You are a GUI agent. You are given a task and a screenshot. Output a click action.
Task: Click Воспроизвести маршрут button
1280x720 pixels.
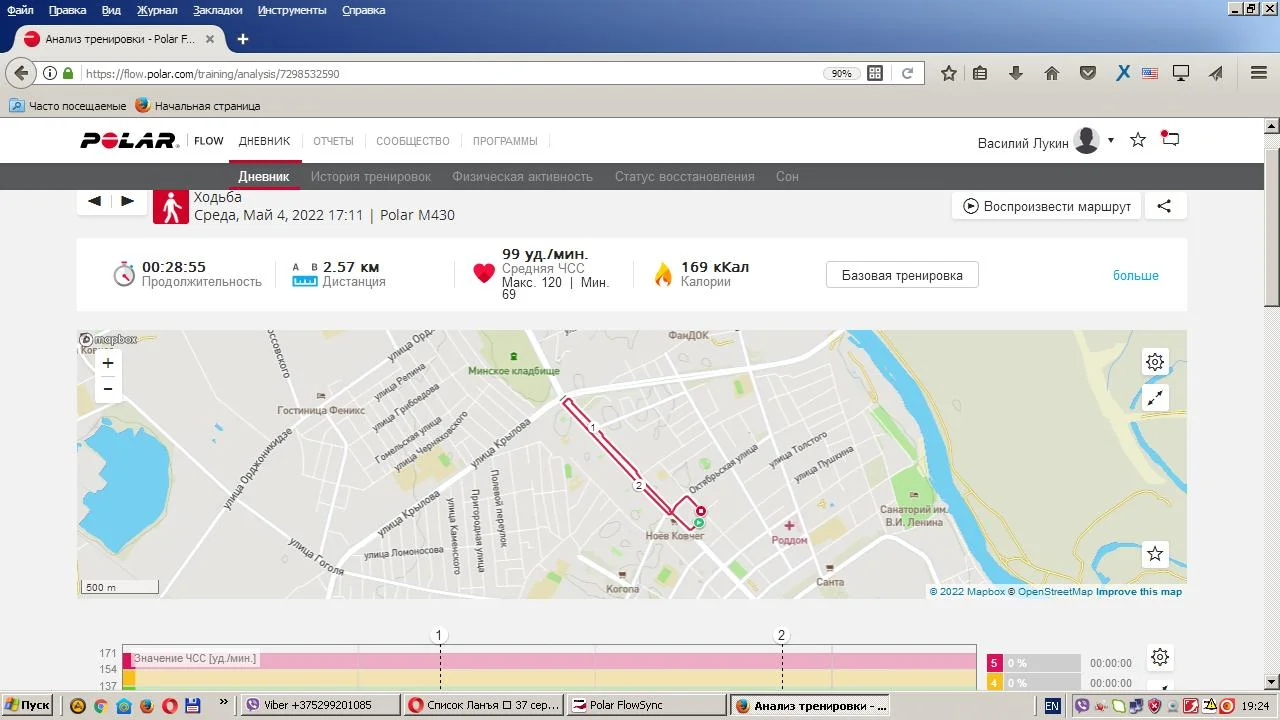tap(1046, 206)
